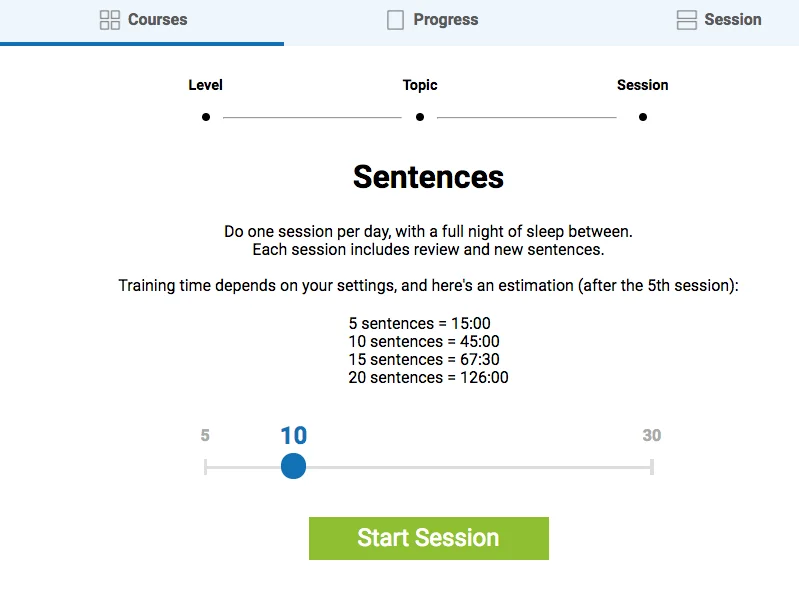Select the Session step label in breadcrumb

(x=642, y=85)
